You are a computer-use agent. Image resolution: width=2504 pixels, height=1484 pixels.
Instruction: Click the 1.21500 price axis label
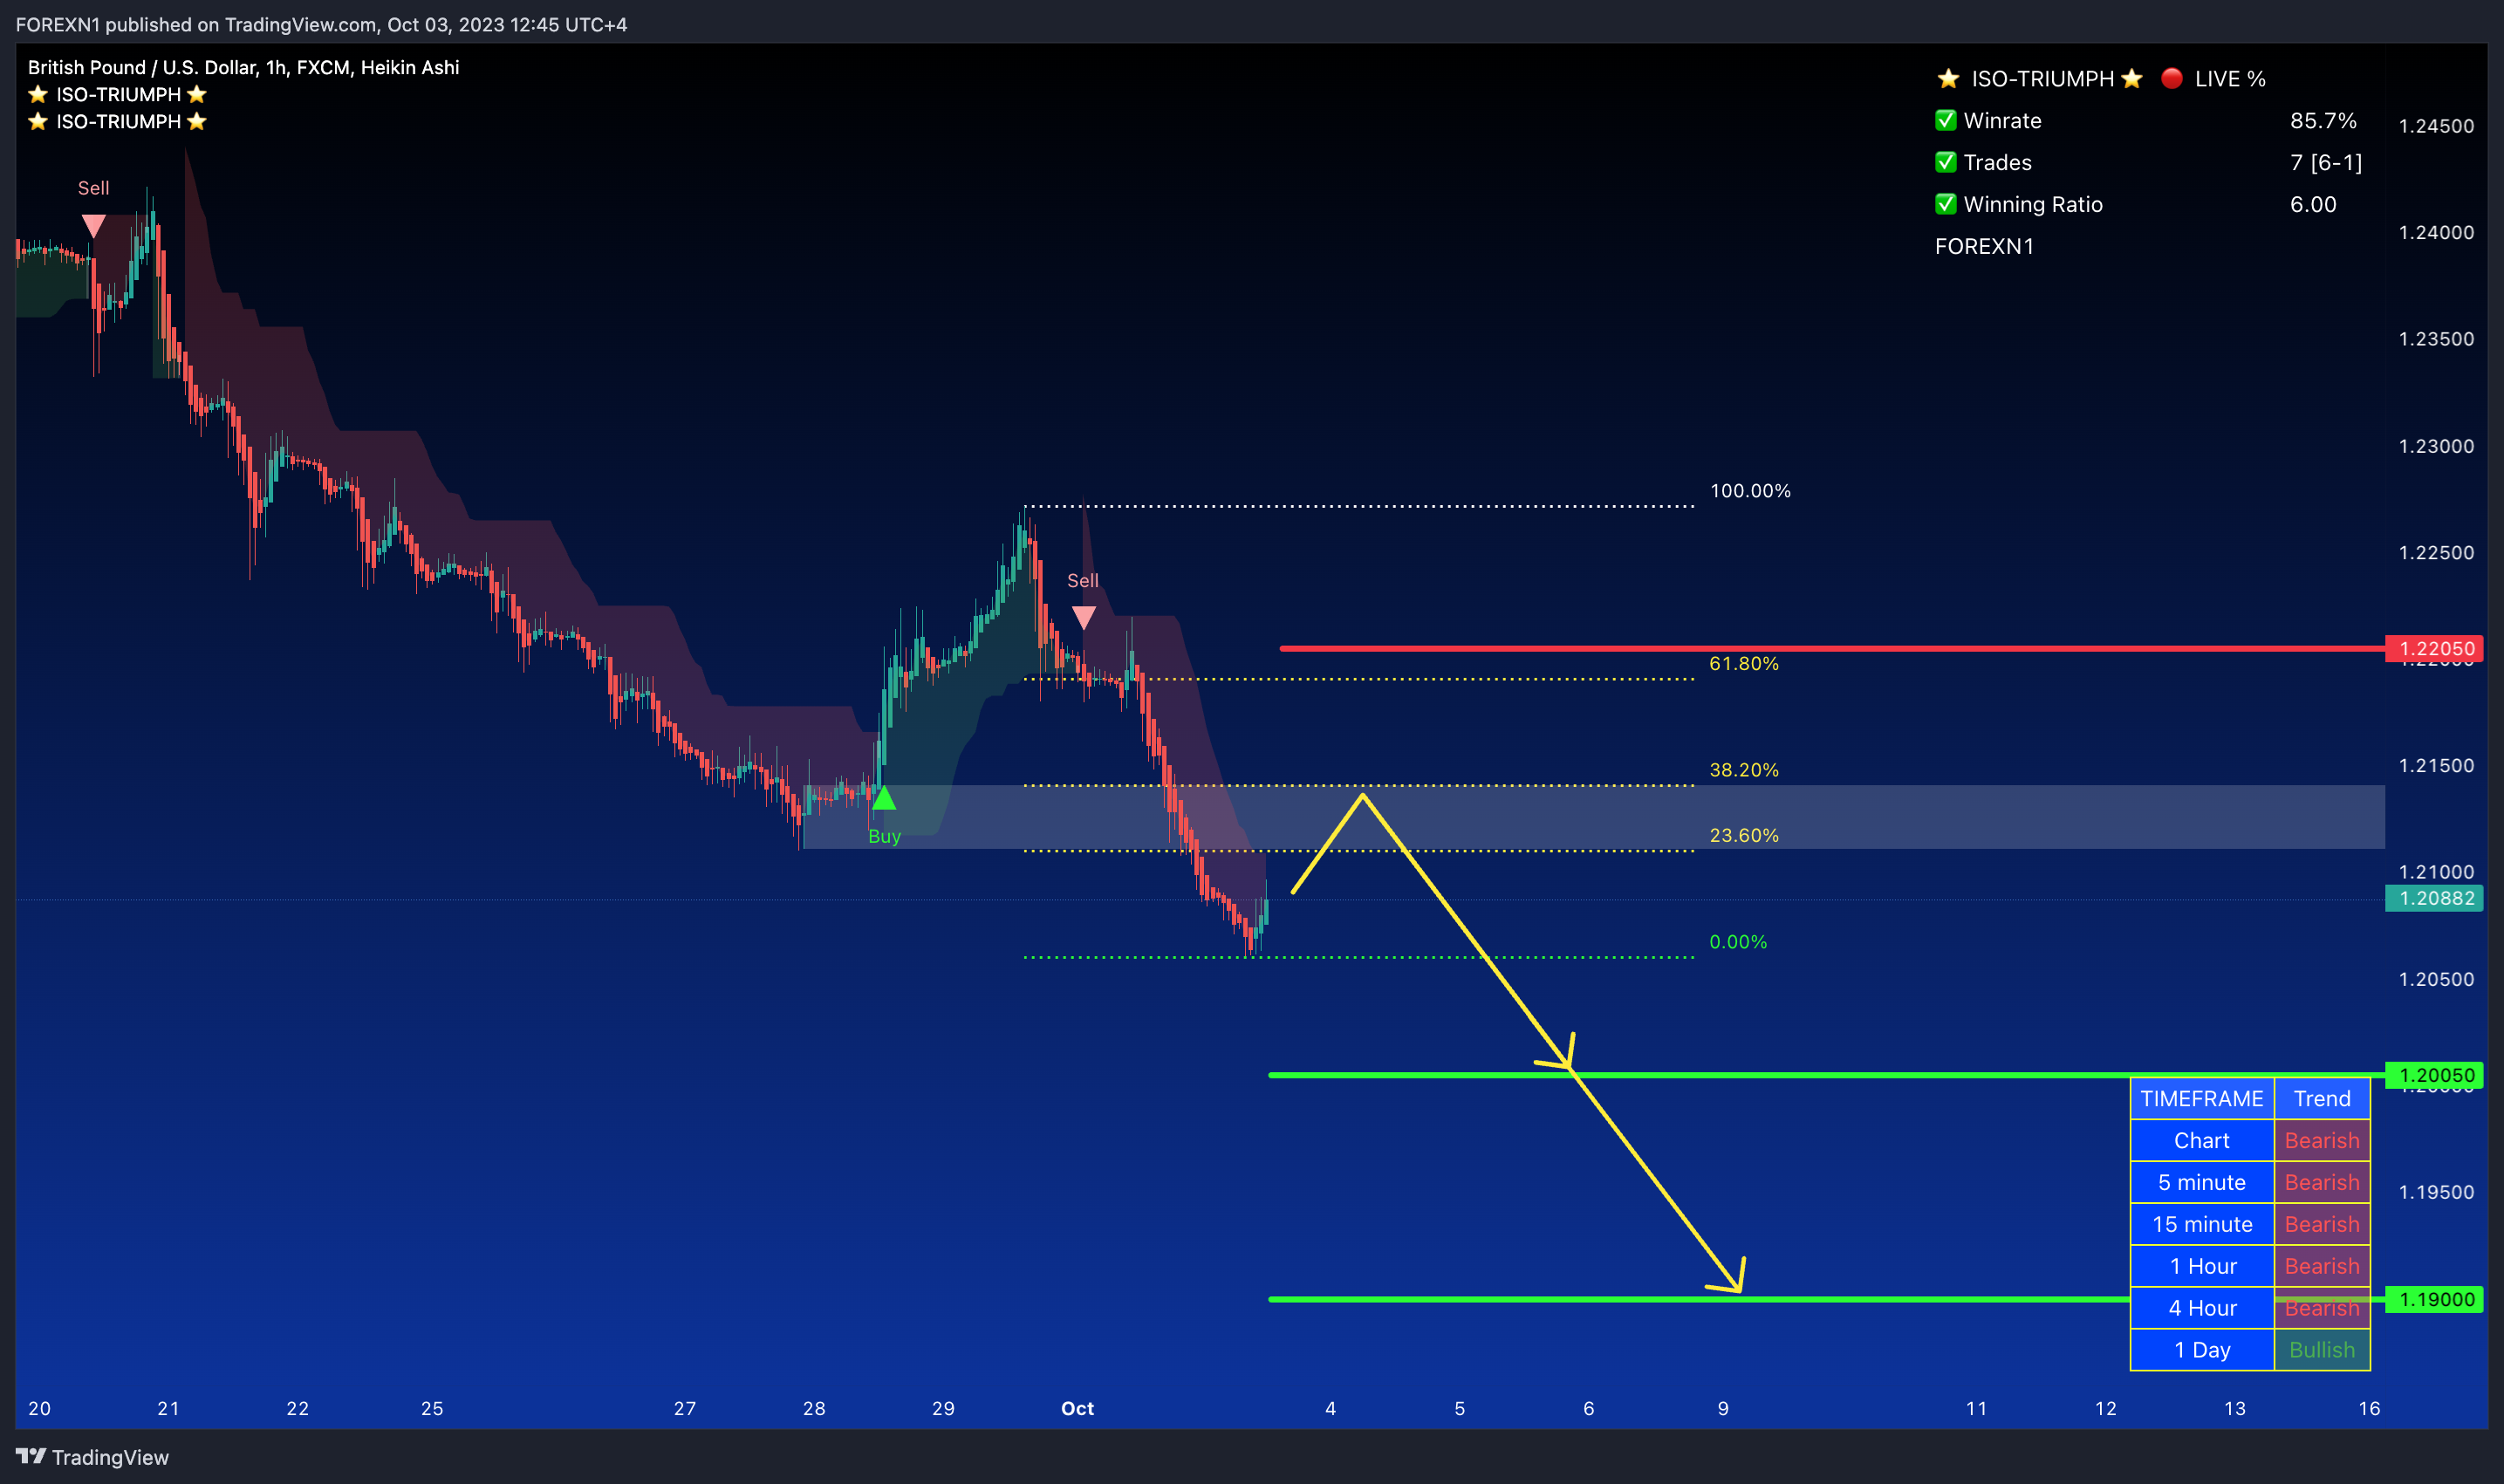pyautogui.click(x=2436, y=765)
